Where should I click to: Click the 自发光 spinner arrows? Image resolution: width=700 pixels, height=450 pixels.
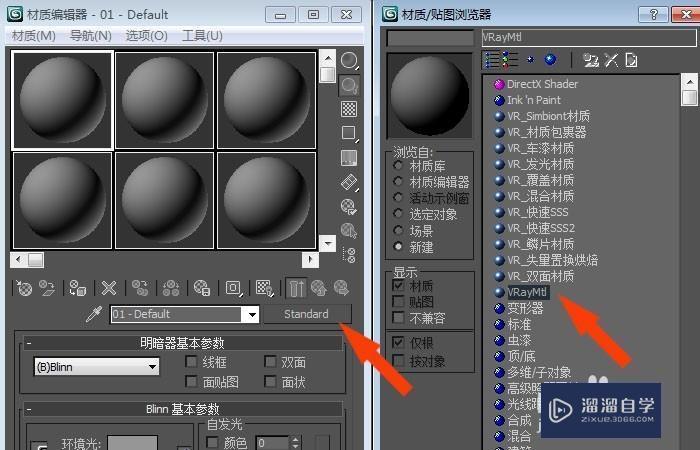pyautogui.click(x=295, y=442)
